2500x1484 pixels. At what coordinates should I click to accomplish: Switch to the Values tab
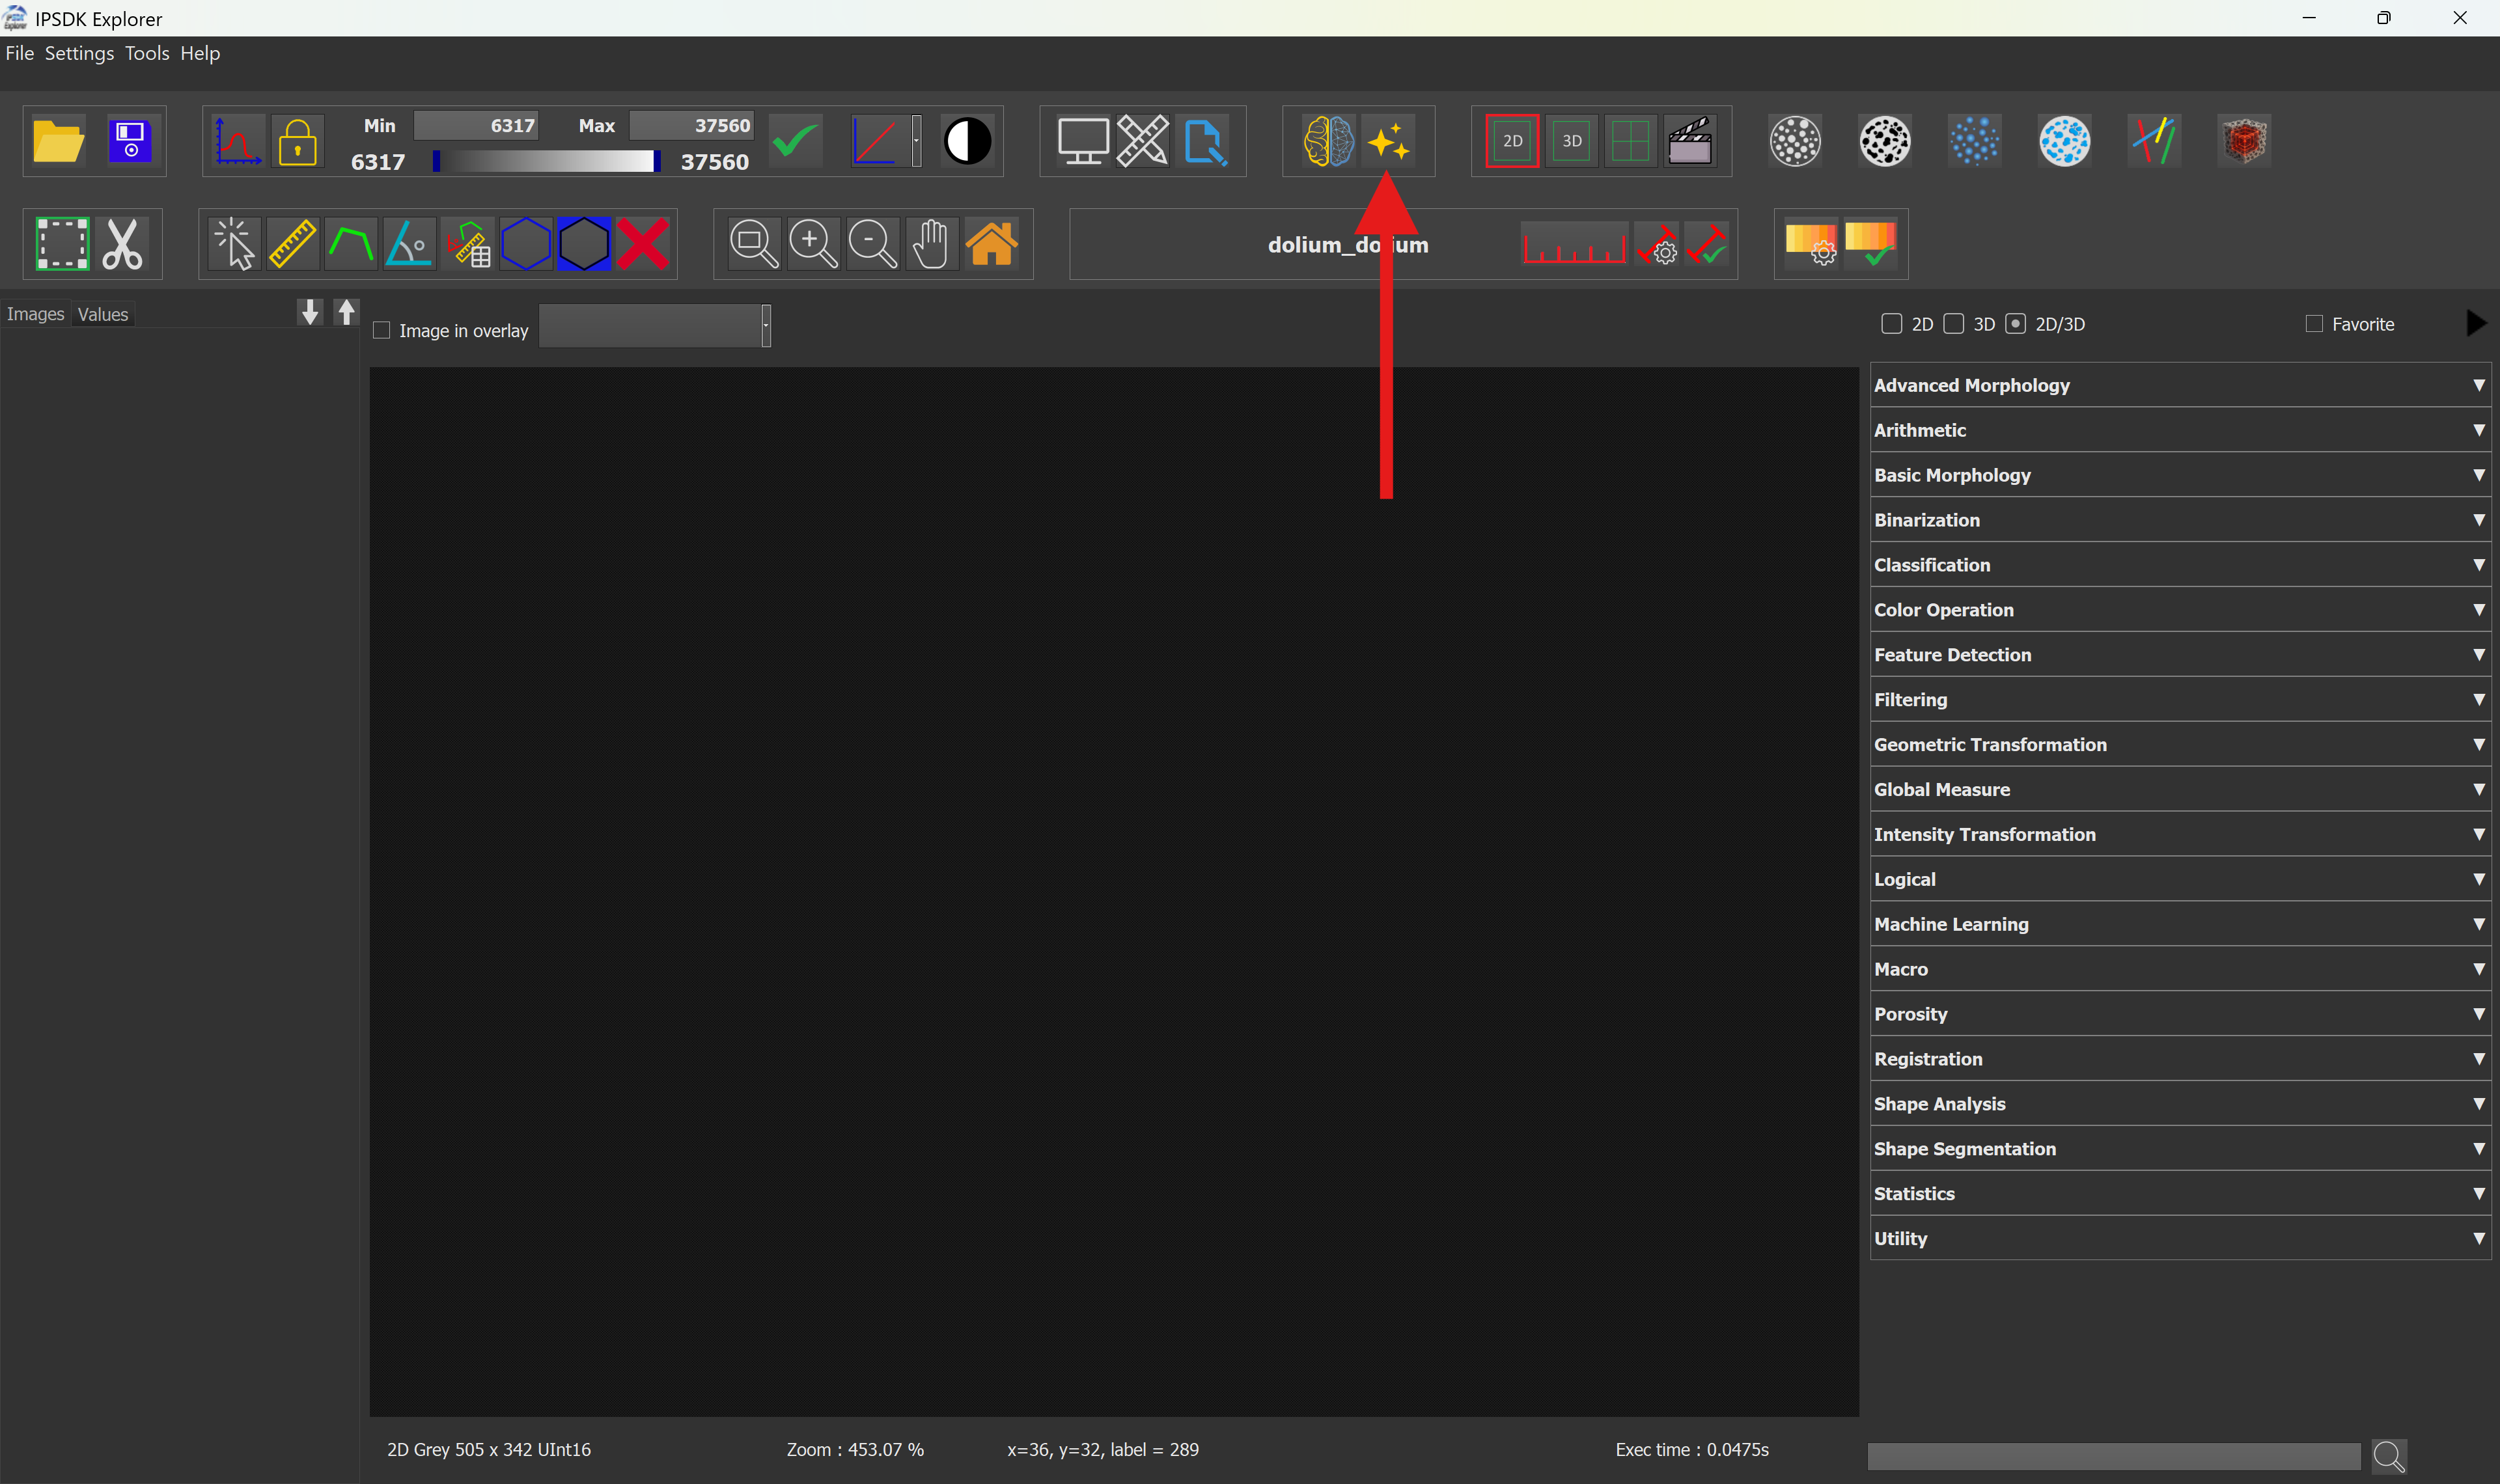pos(103,314)
